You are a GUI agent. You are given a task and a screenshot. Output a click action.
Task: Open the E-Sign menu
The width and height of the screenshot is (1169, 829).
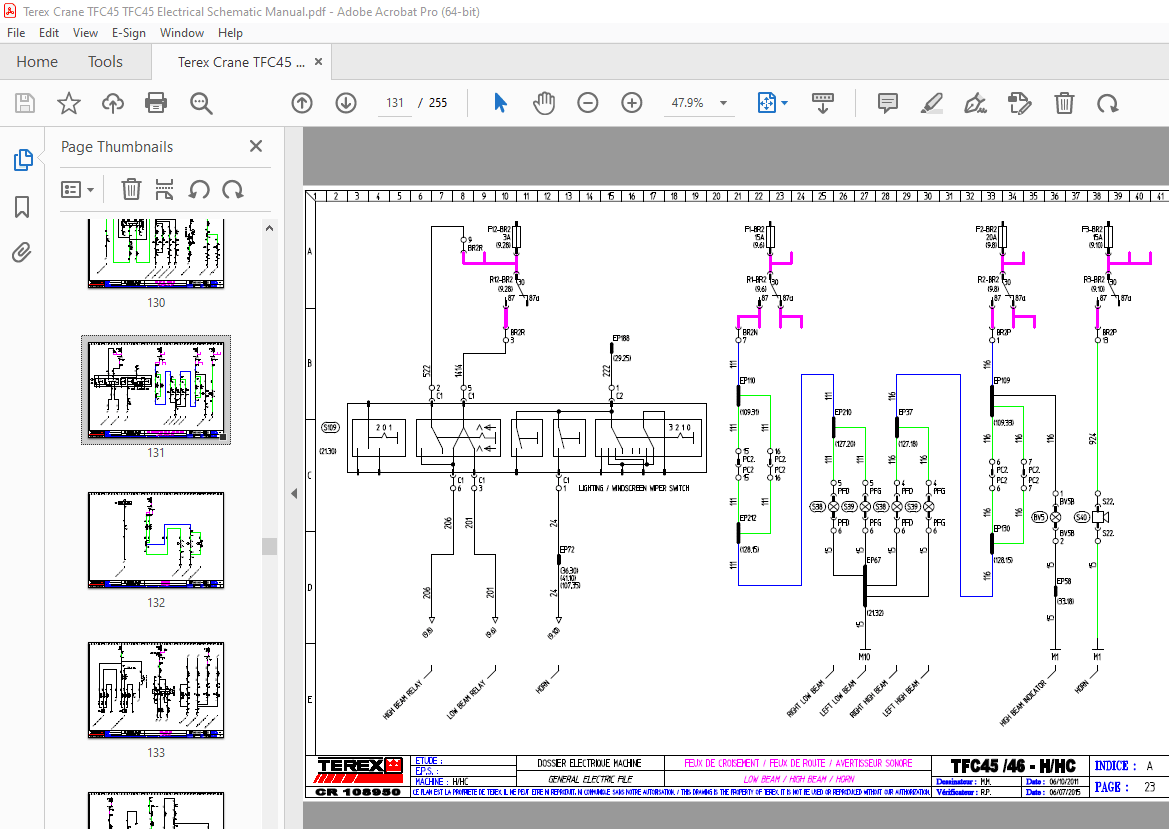coord(129,32)
